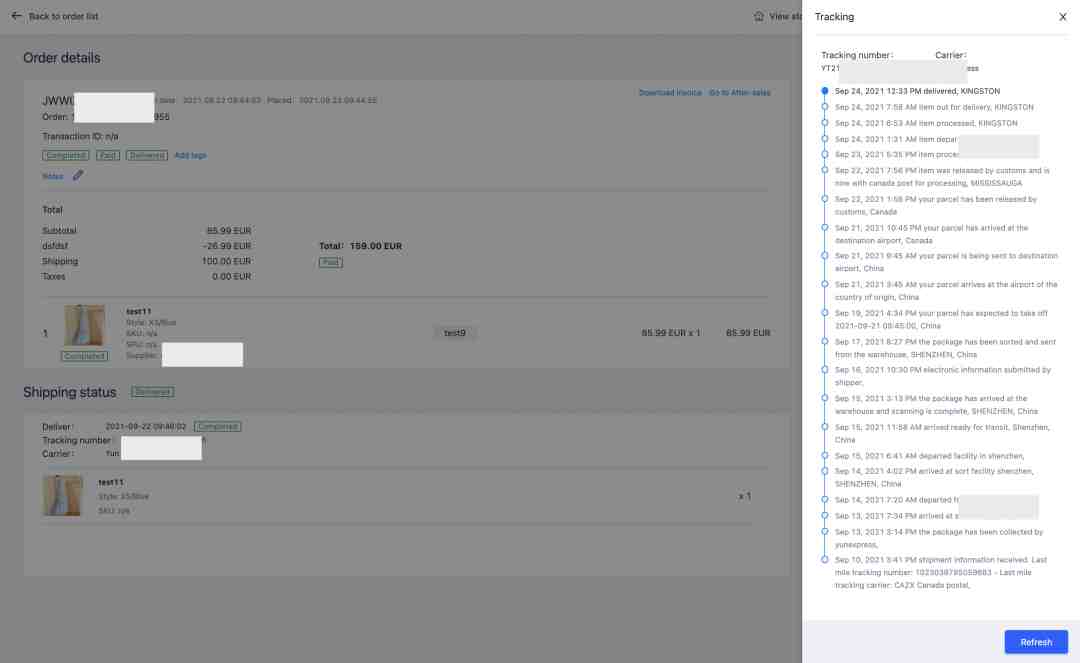Click the Add tags link
1080x663 pixels.
click(190, 156)
